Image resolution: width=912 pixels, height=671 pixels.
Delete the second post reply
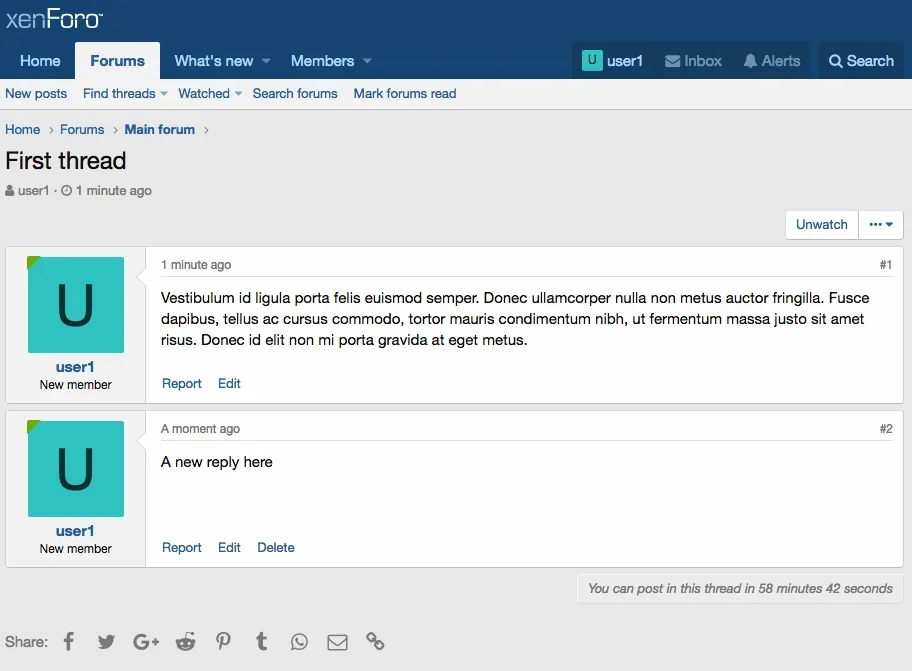(x=276, y=548)
